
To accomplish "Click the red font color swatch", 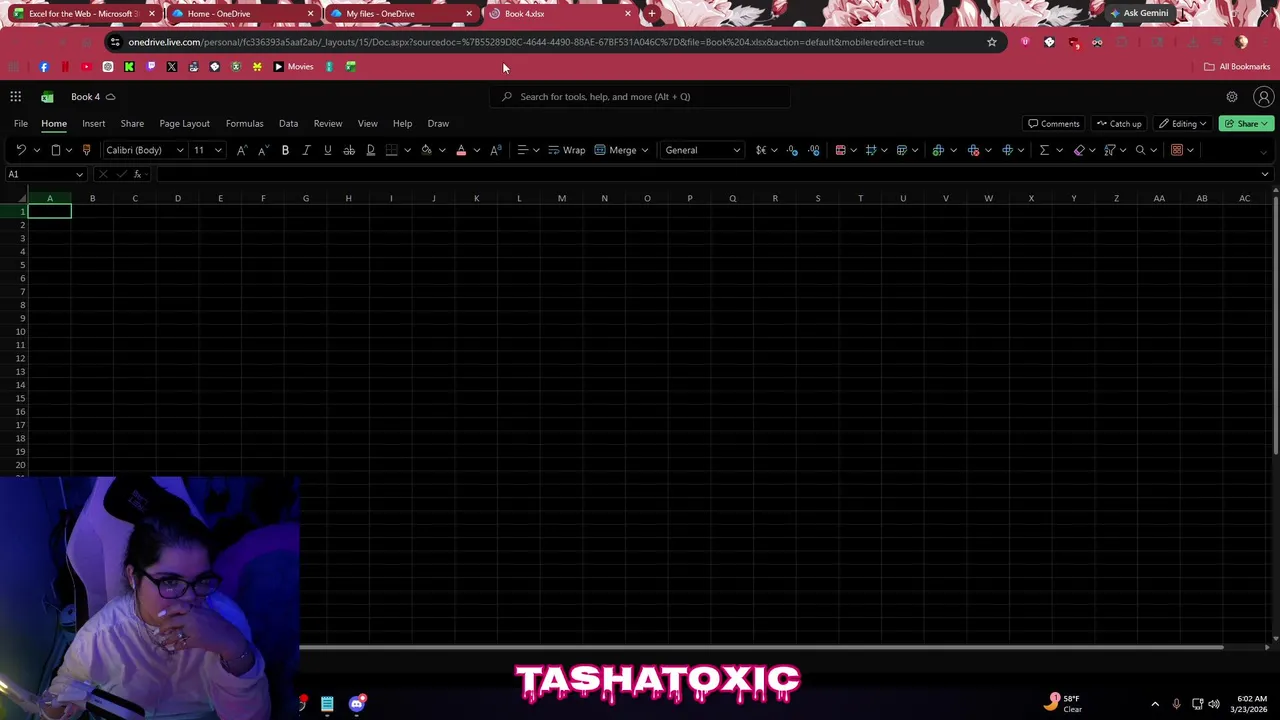I will point(461,150).
